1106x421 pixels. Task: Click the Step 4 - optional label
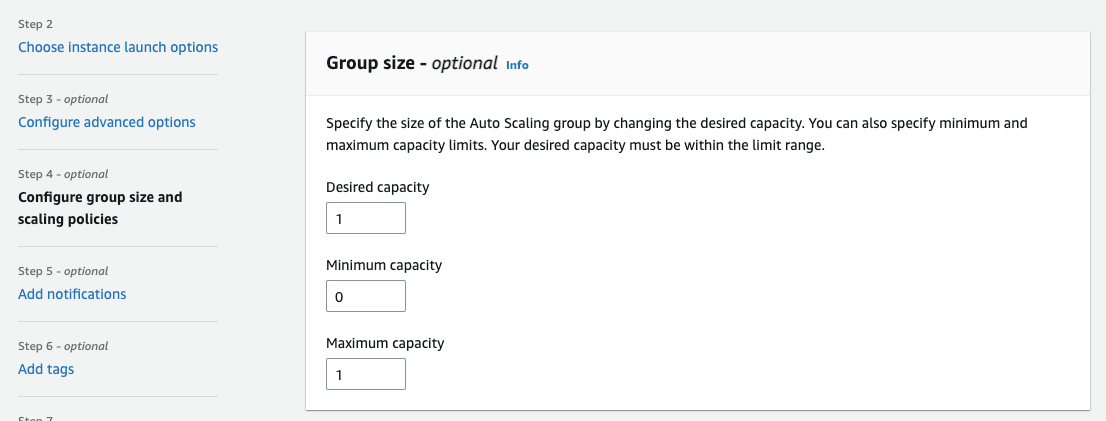pyautogui.click(x=63, y=174)
